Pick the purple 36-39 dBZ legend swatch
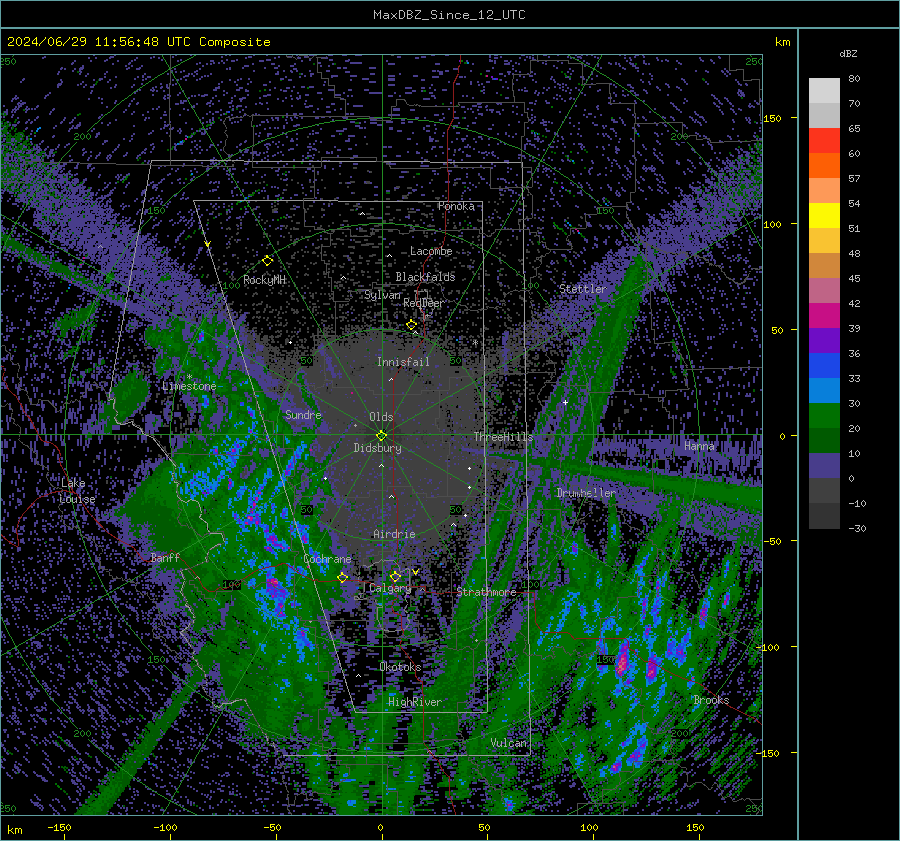Screen dimensions: 900x841 coord(824,340)
